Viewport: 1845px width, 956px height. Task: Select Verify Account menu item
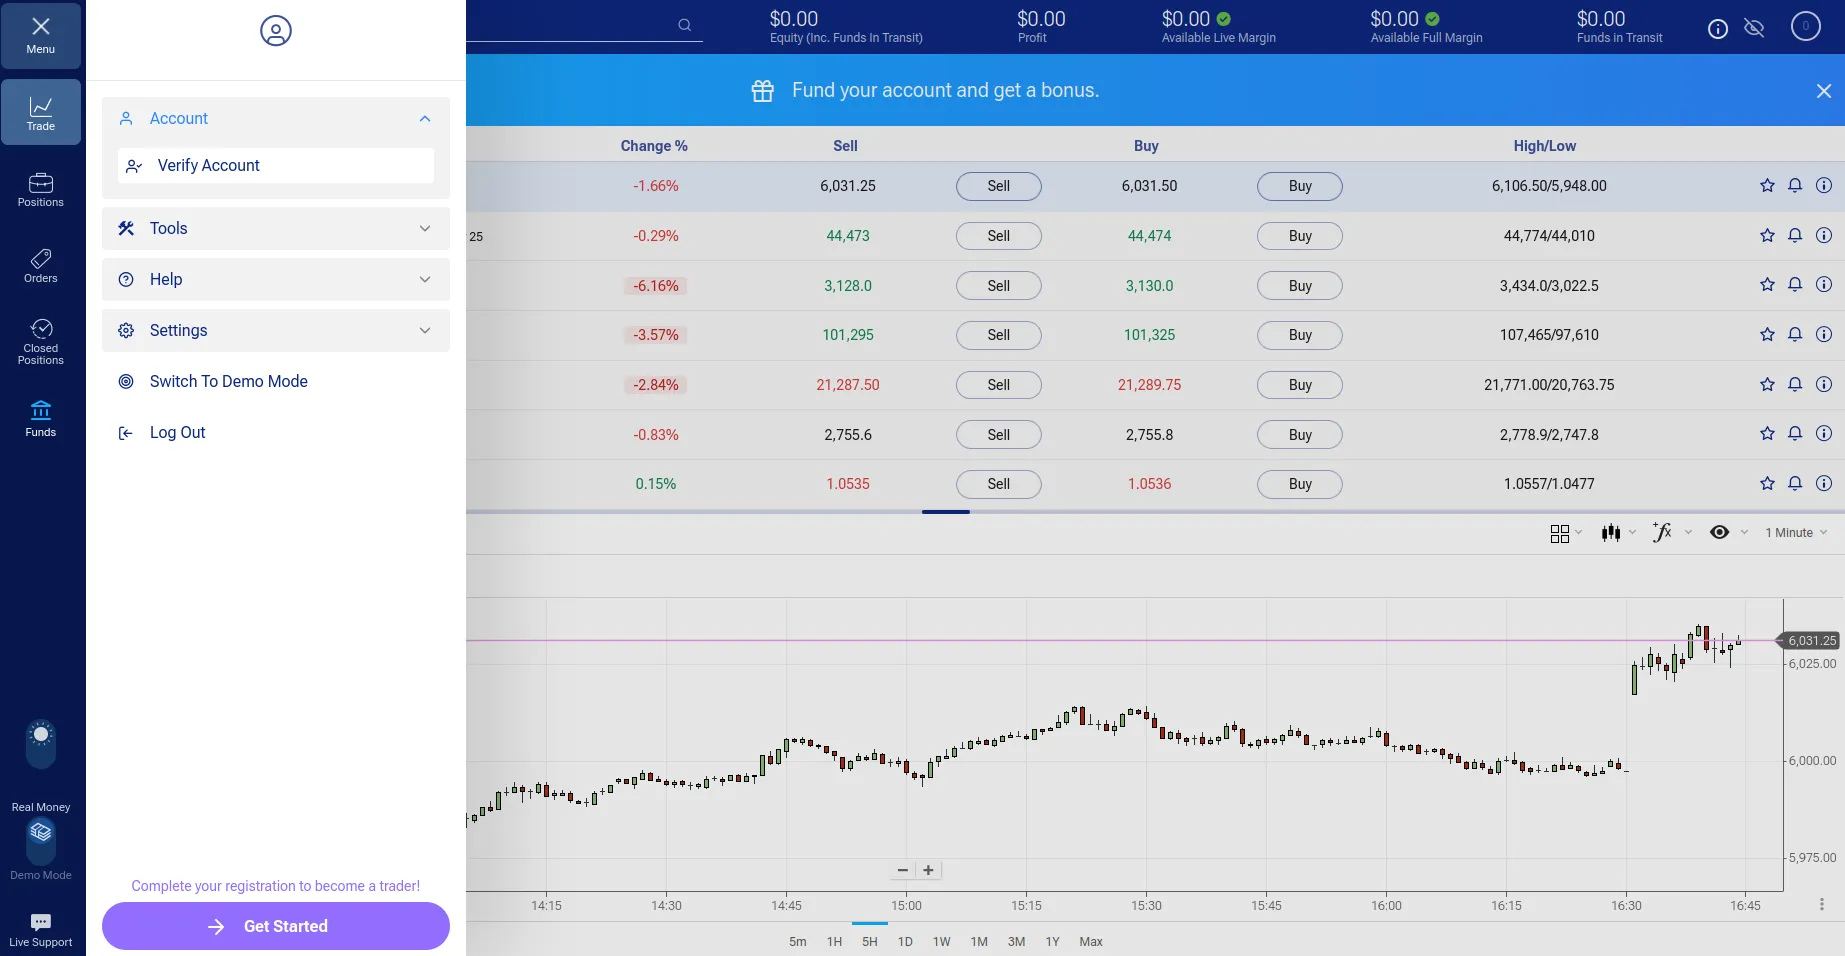click(x=276, y=166)
